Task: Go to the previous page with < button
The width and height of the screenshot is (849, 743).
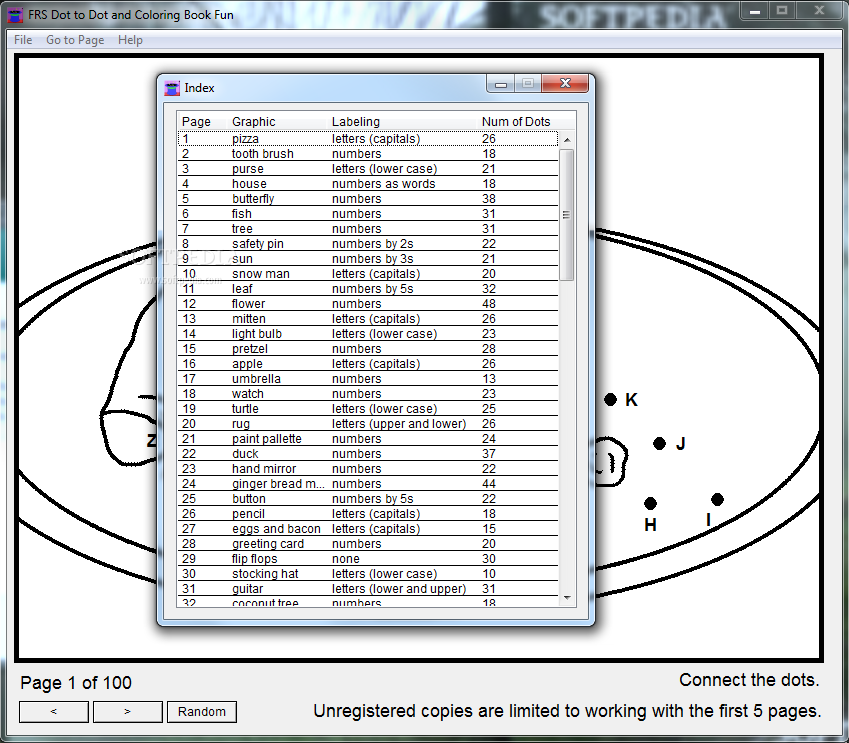Action: [x=54, y=712]
